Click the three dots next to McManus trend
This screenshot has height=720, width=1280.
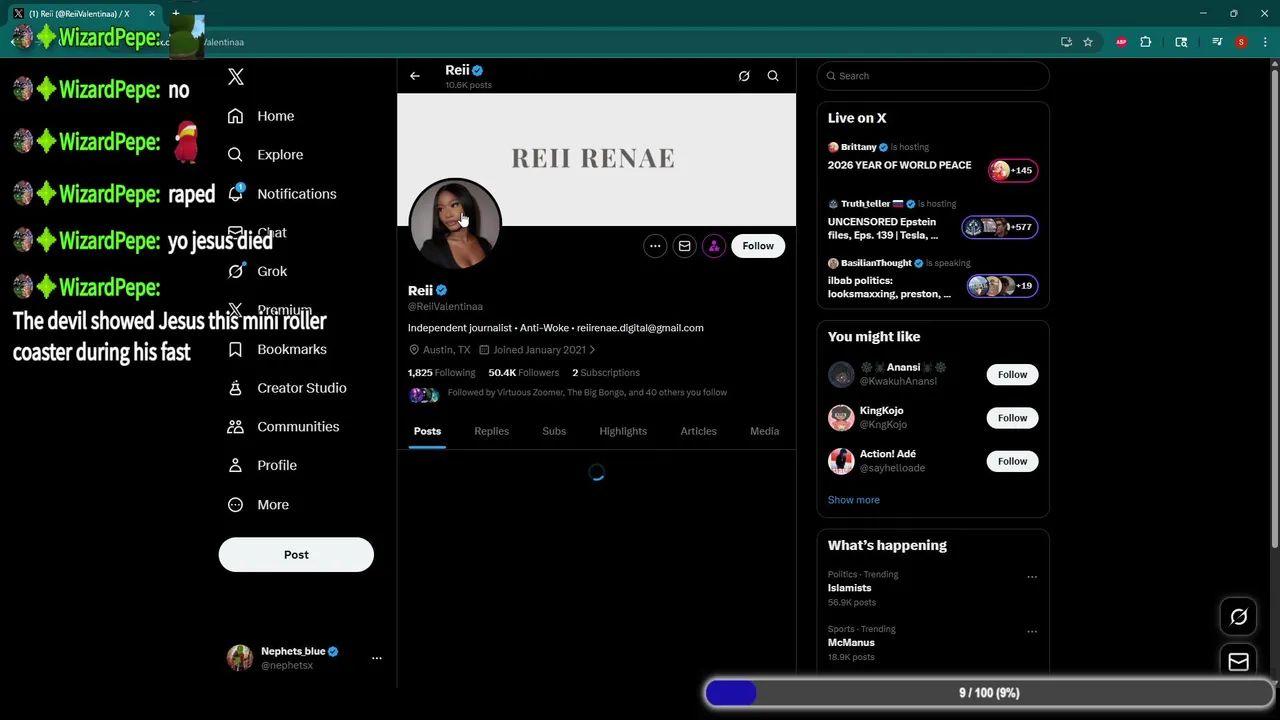click(x=1032, y=632)
